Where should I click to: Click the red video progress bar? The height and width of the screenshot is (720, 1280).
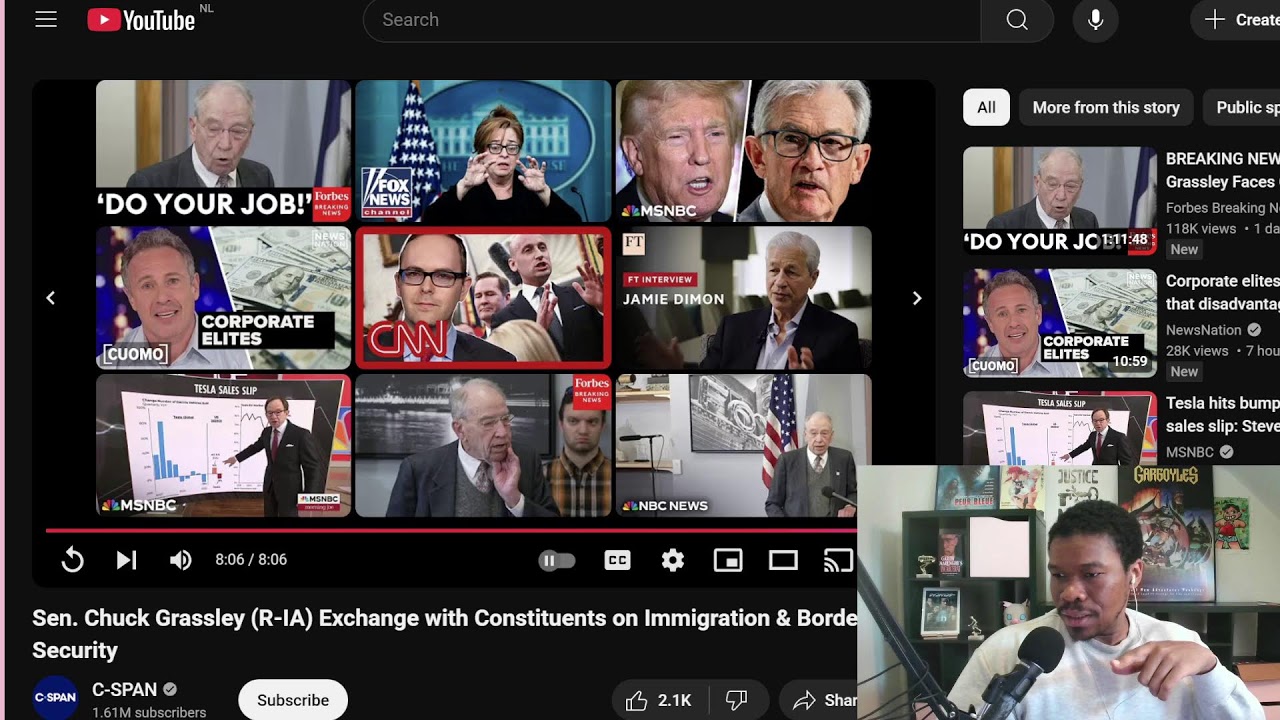(451, 530)
